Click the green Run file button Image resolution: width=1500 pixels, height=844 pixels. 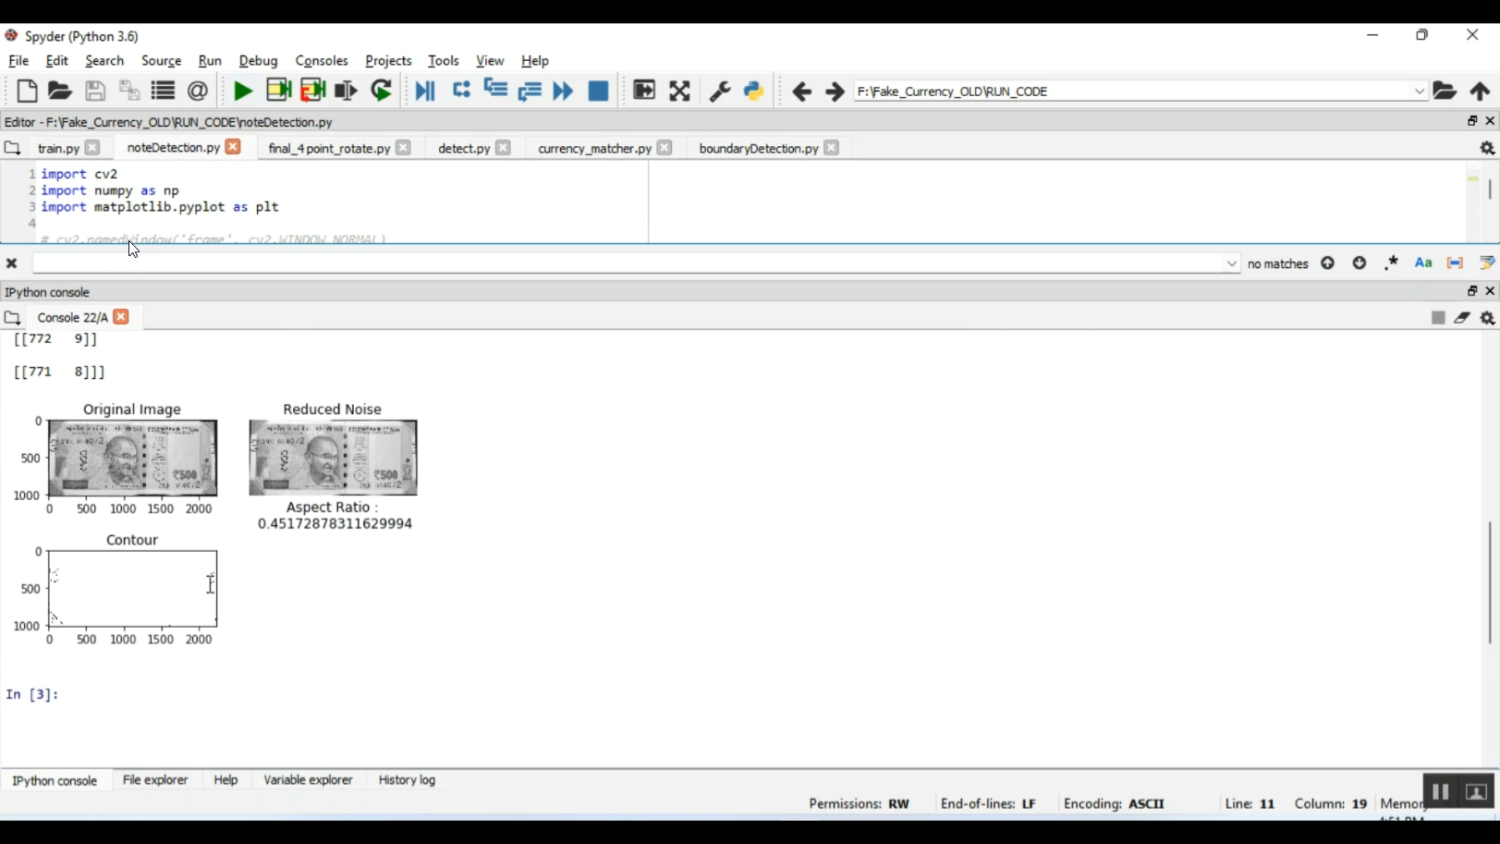point(242,91)
